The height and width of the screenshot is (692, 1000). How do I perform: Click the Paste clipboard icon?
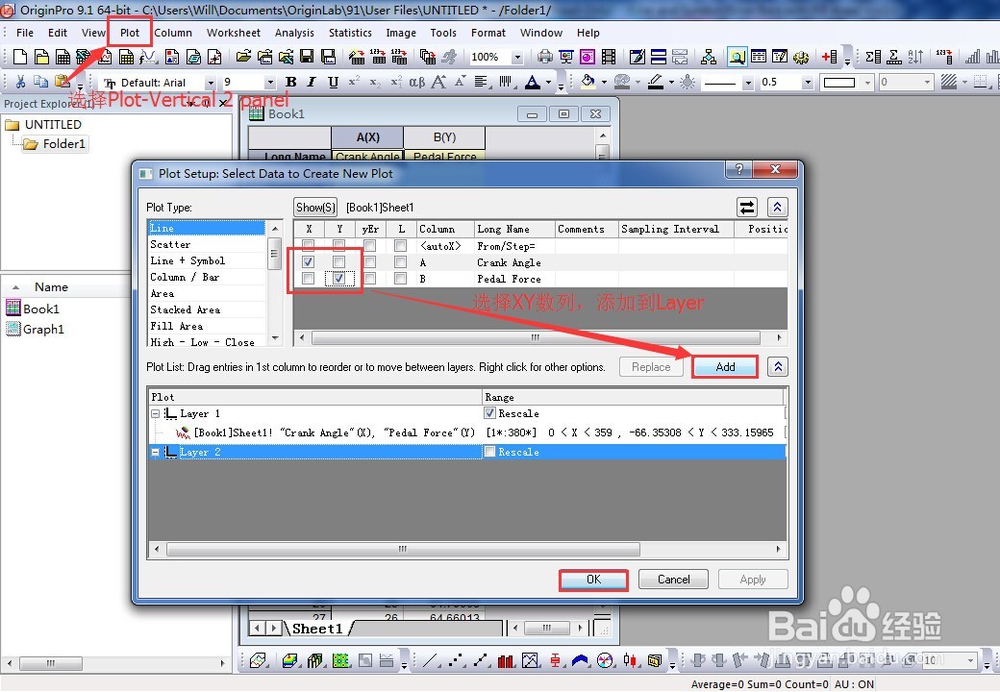pyautogui.click(x=62, y=82)
